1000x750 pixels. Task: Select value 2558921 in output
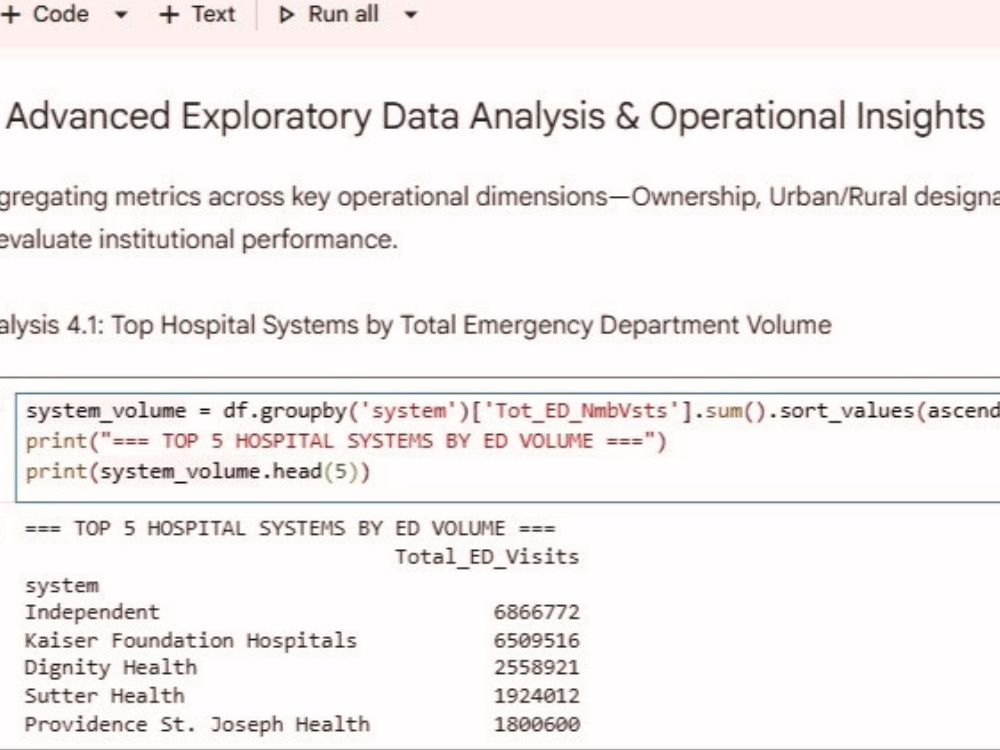click(x=536, y=668)
